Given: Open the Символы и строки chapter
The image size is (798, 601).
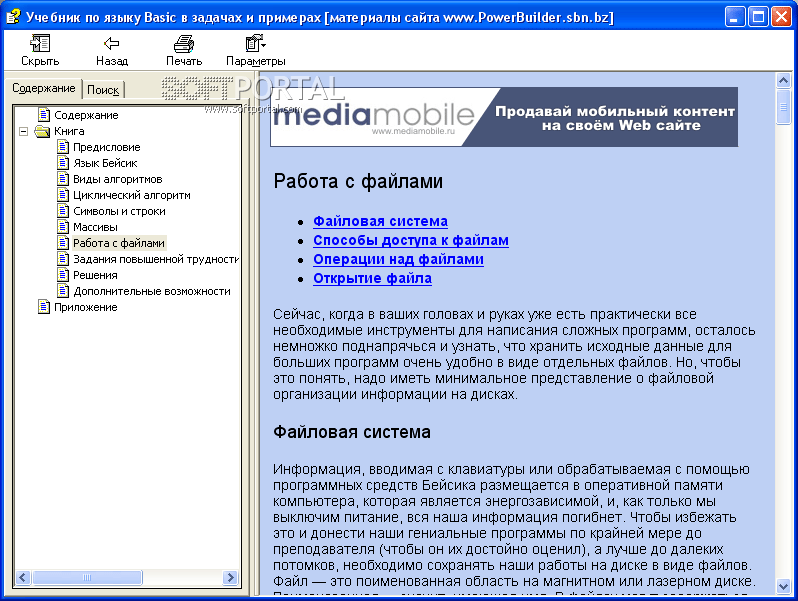Looking at the screenshot, I should click(x=119, y=211).
